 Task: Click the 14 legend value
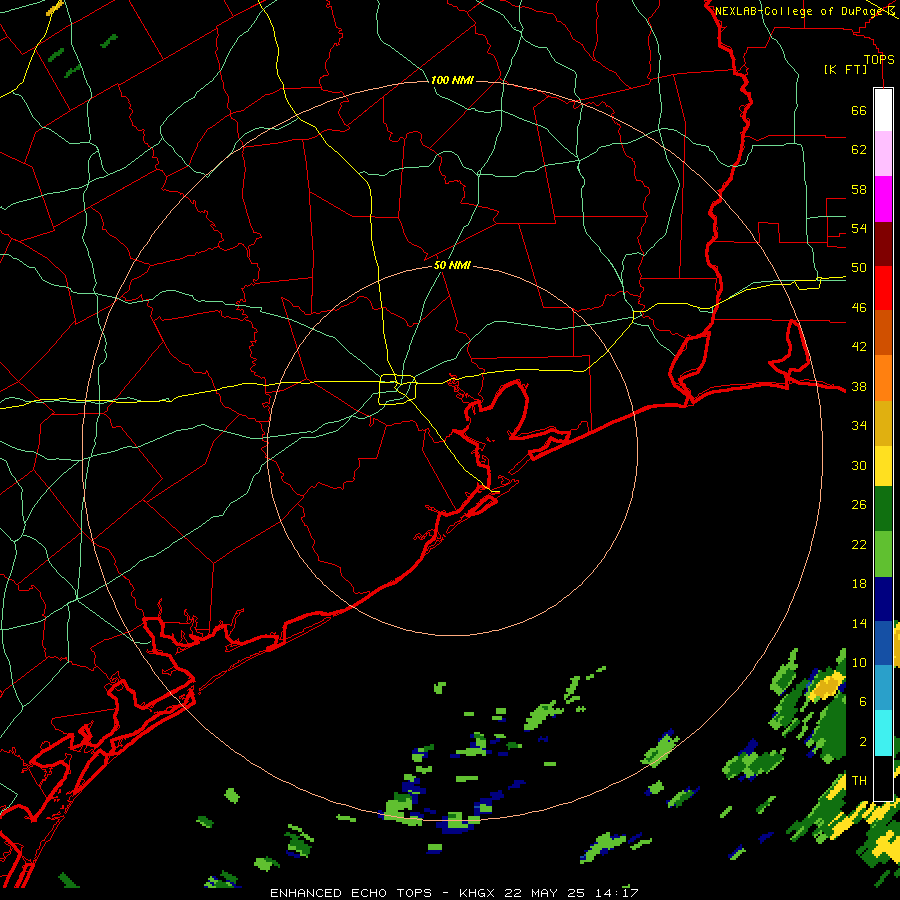pyautogui.click(x=859, y=623)
